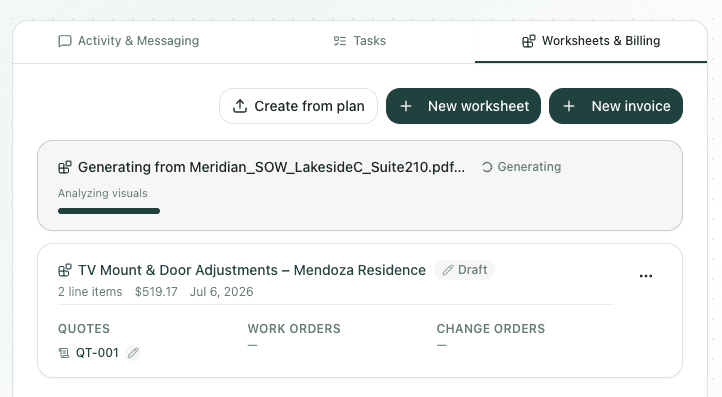722x397 pixels.
Task: Click the checklist icon beside Tasks
Action: pyautogui.click(x=340, y=41)
